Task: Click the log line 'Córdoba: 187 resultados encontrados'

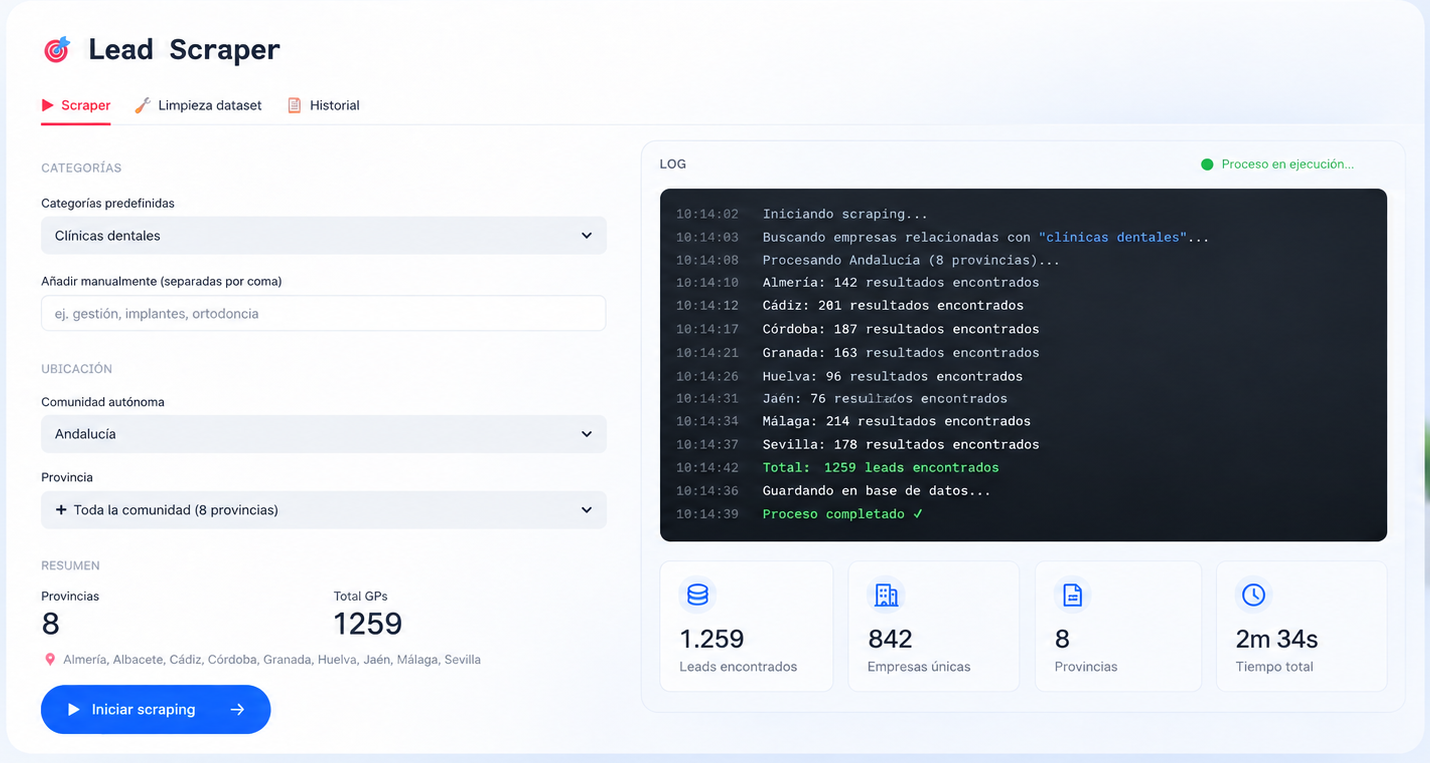Action: click(x=900, y=329)
